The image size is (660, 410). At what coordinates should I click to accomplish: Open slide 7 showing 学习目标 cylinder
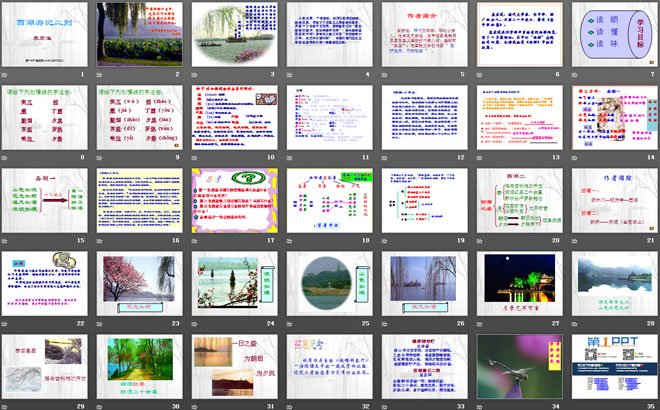coord(613,34)
